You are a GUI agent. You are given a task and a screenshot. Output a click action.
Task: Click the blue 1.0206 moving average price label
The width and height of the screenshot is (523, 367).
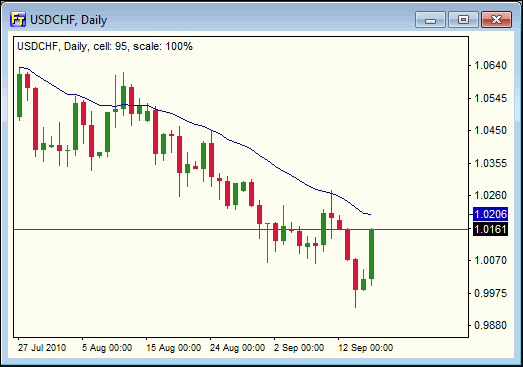pyautogui.click(x=490, y=214)
